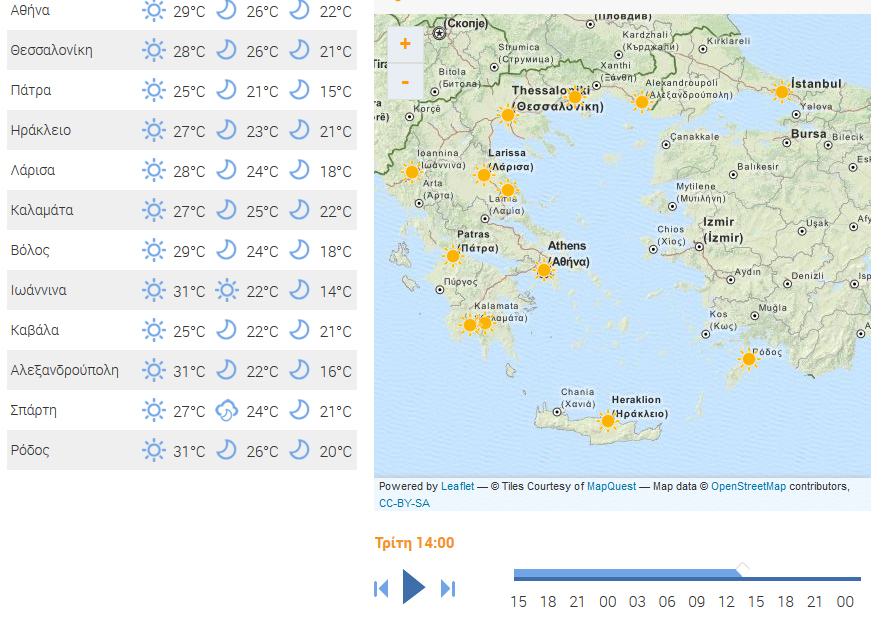The width and height of the screenshot is (881, 622).
Task: Zoom in the map with plus button
Action: coord(405,44)
